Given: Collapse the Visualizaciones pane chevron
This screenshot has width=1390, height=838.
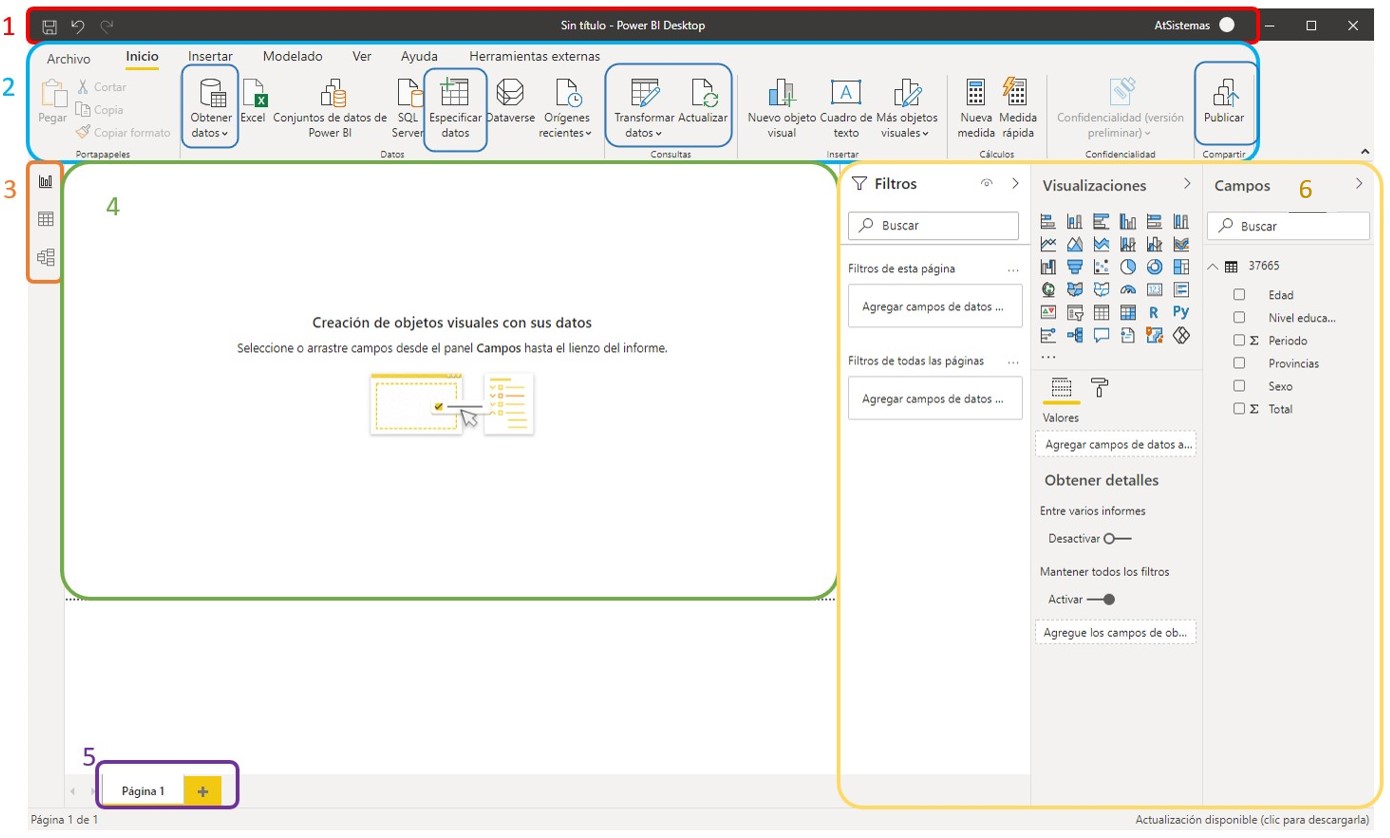Looking at the screenshot, I should pos(1187,184).
